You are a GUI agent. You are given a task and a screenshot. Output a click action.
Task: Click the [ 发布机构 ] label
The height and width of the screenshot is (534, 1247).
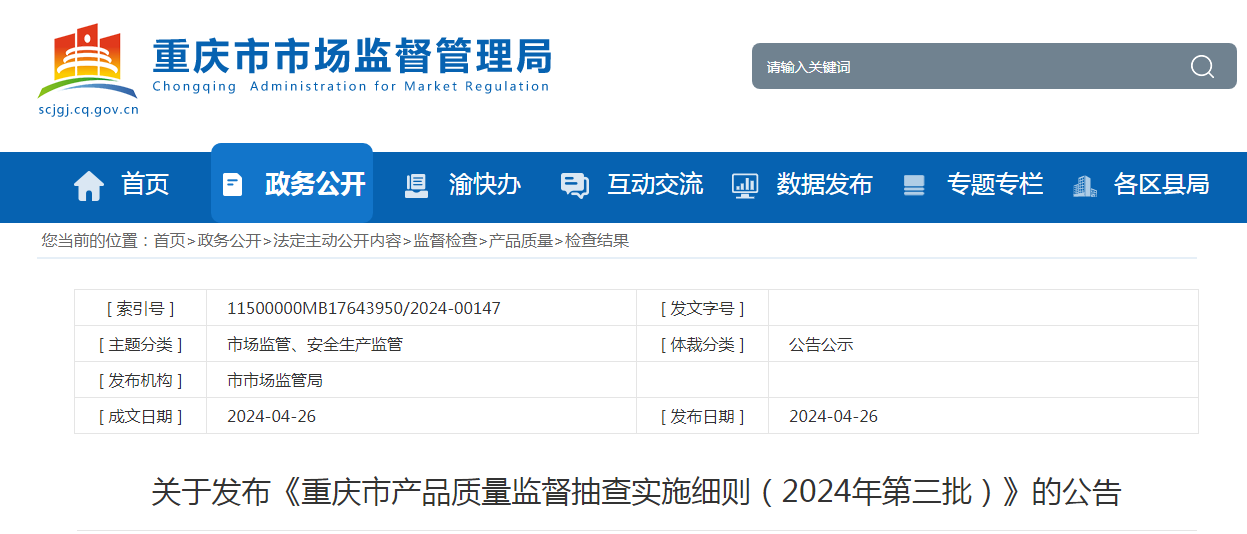[141, 381]
